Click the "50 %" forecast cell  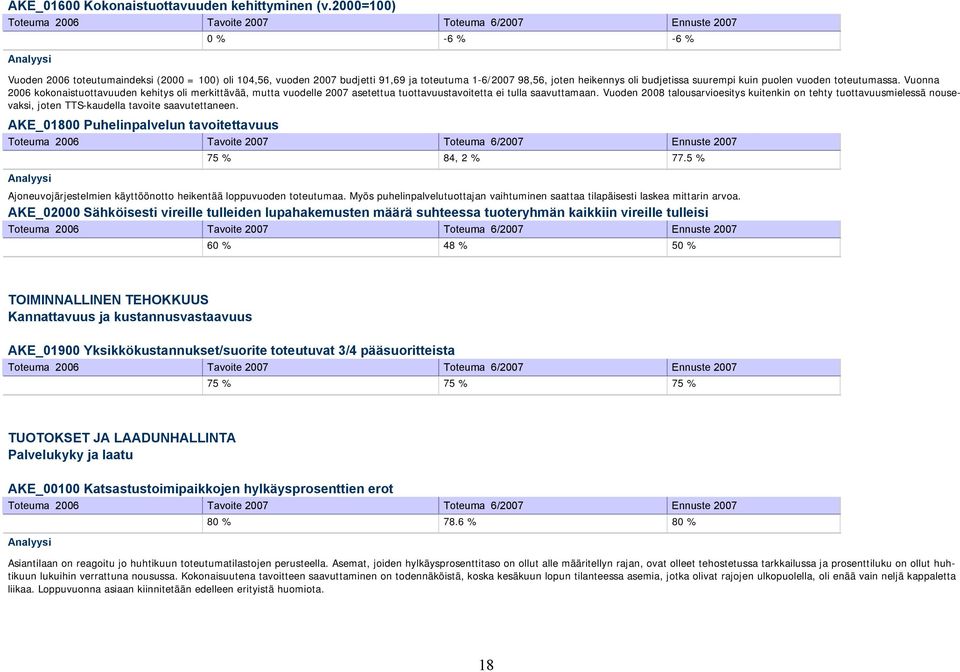click(x=683, y=245)
